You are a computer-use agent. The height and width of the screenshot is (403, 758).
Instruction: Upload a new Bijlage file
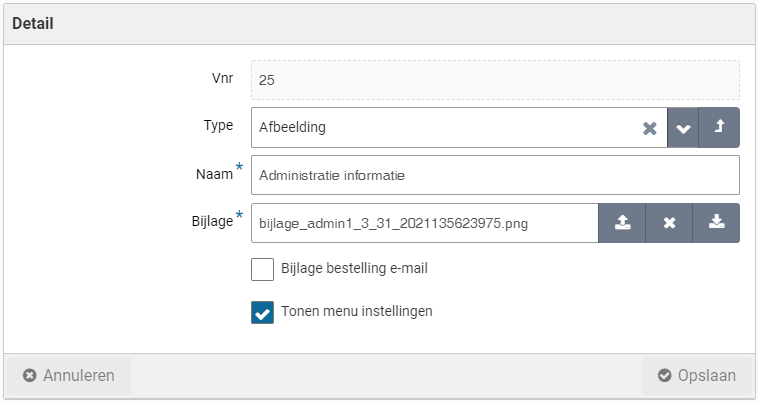pyautogui.click(x=622, y=223)
